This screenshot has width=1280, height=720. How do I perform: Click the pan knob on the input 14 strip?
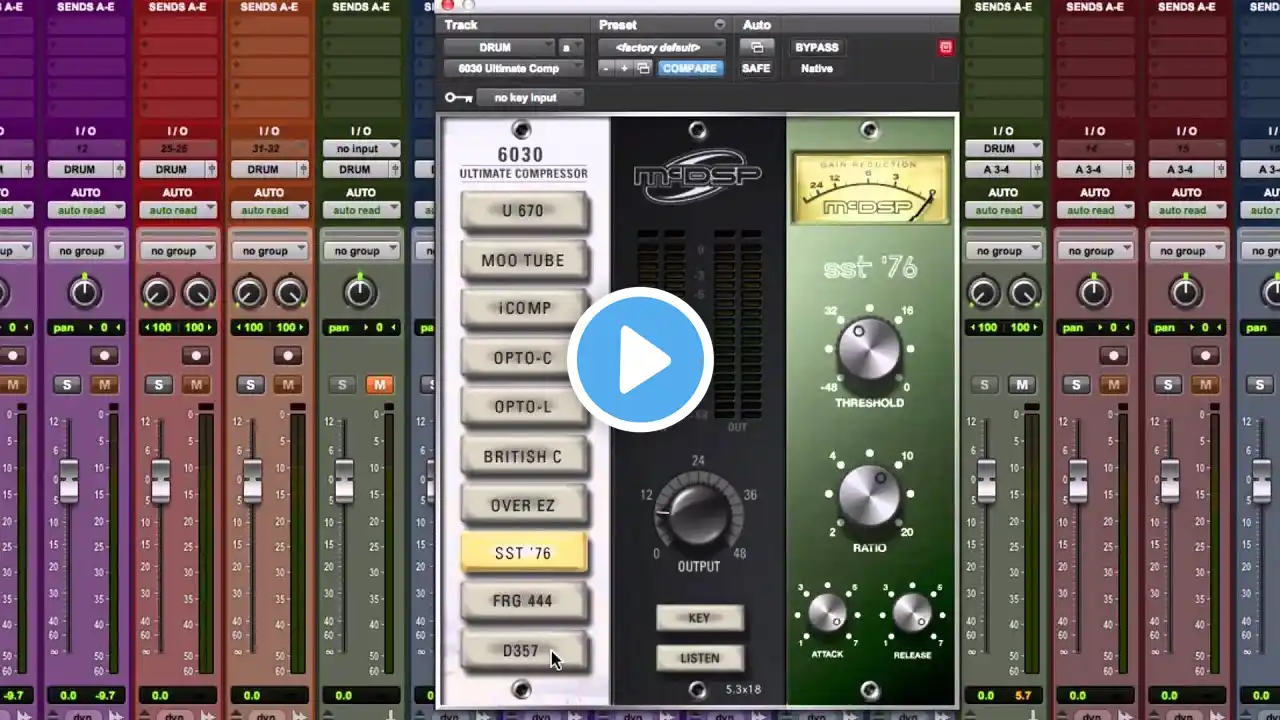coord(1094,292)
